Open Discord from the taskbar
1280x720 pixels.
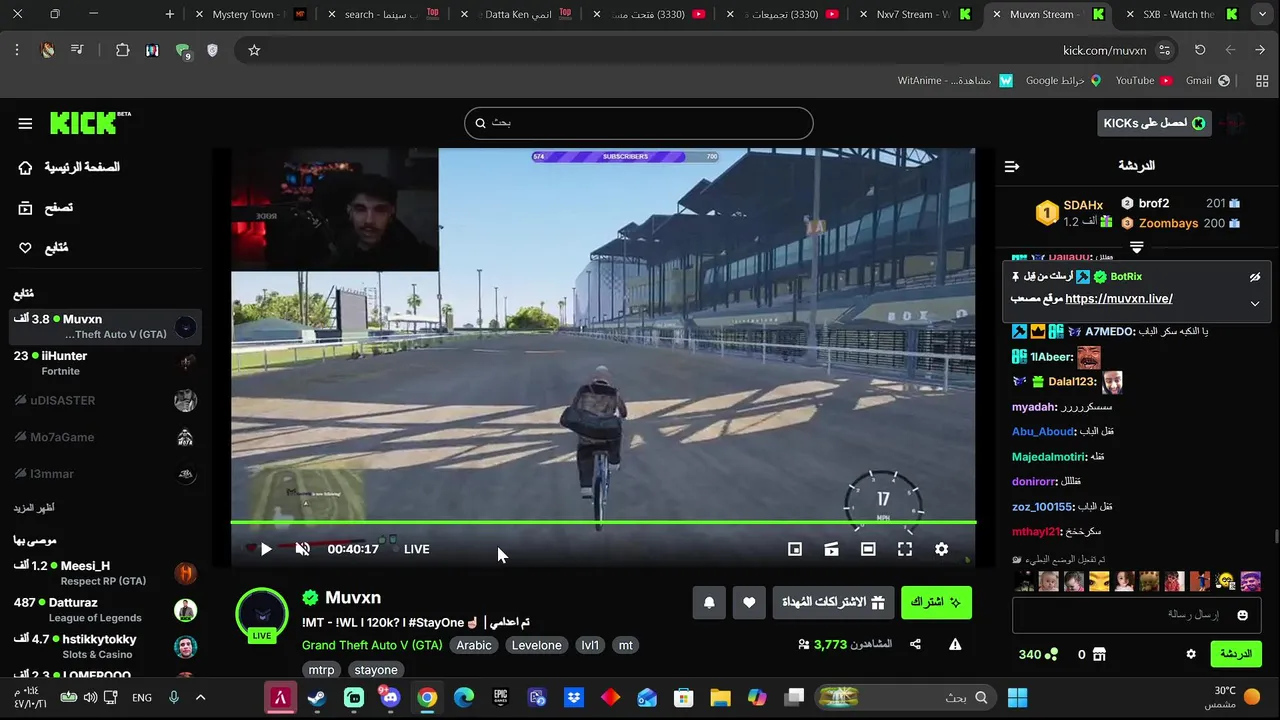[x=390, y=698]
